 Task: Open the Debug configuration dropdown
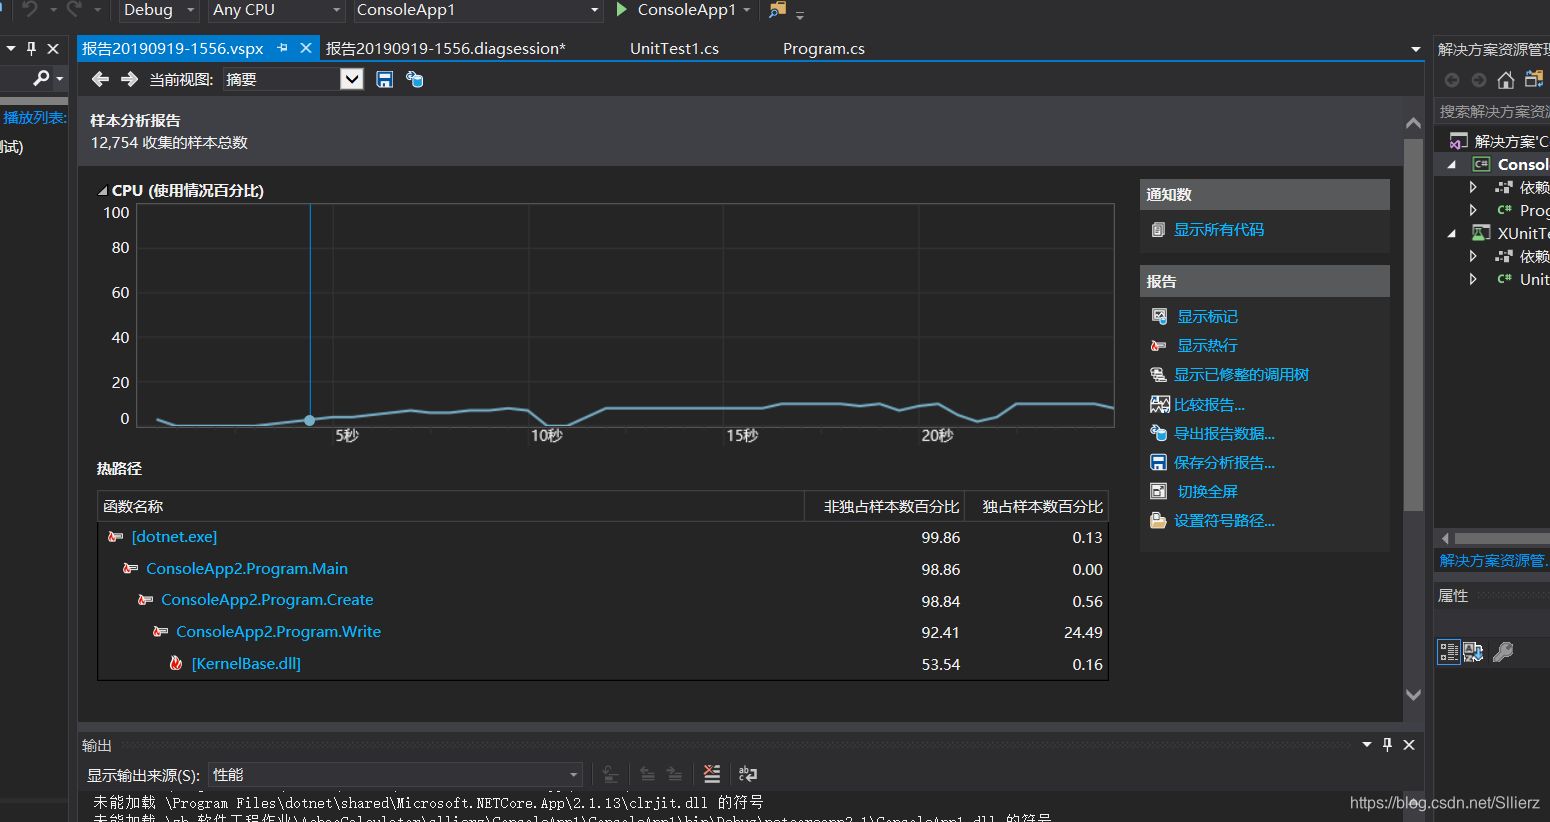(157, 10)
